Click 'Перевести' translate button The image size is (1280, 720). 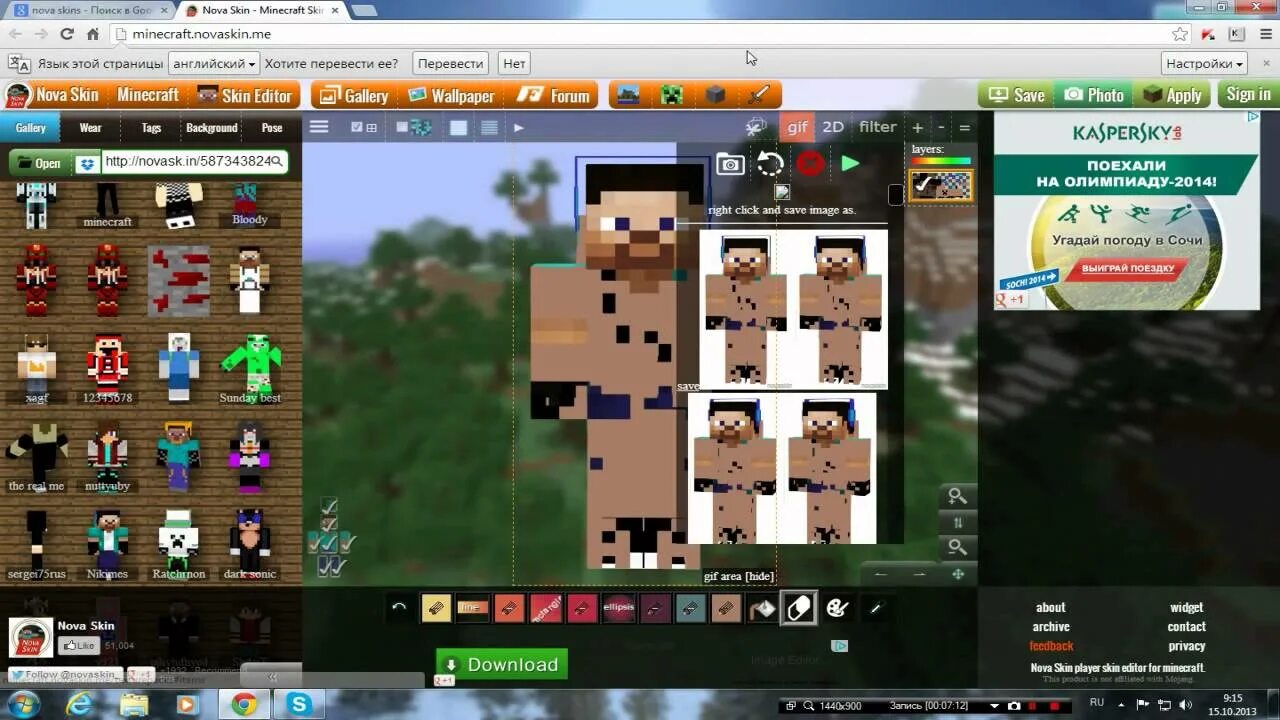pyautogui.click(x=450, y=63)
